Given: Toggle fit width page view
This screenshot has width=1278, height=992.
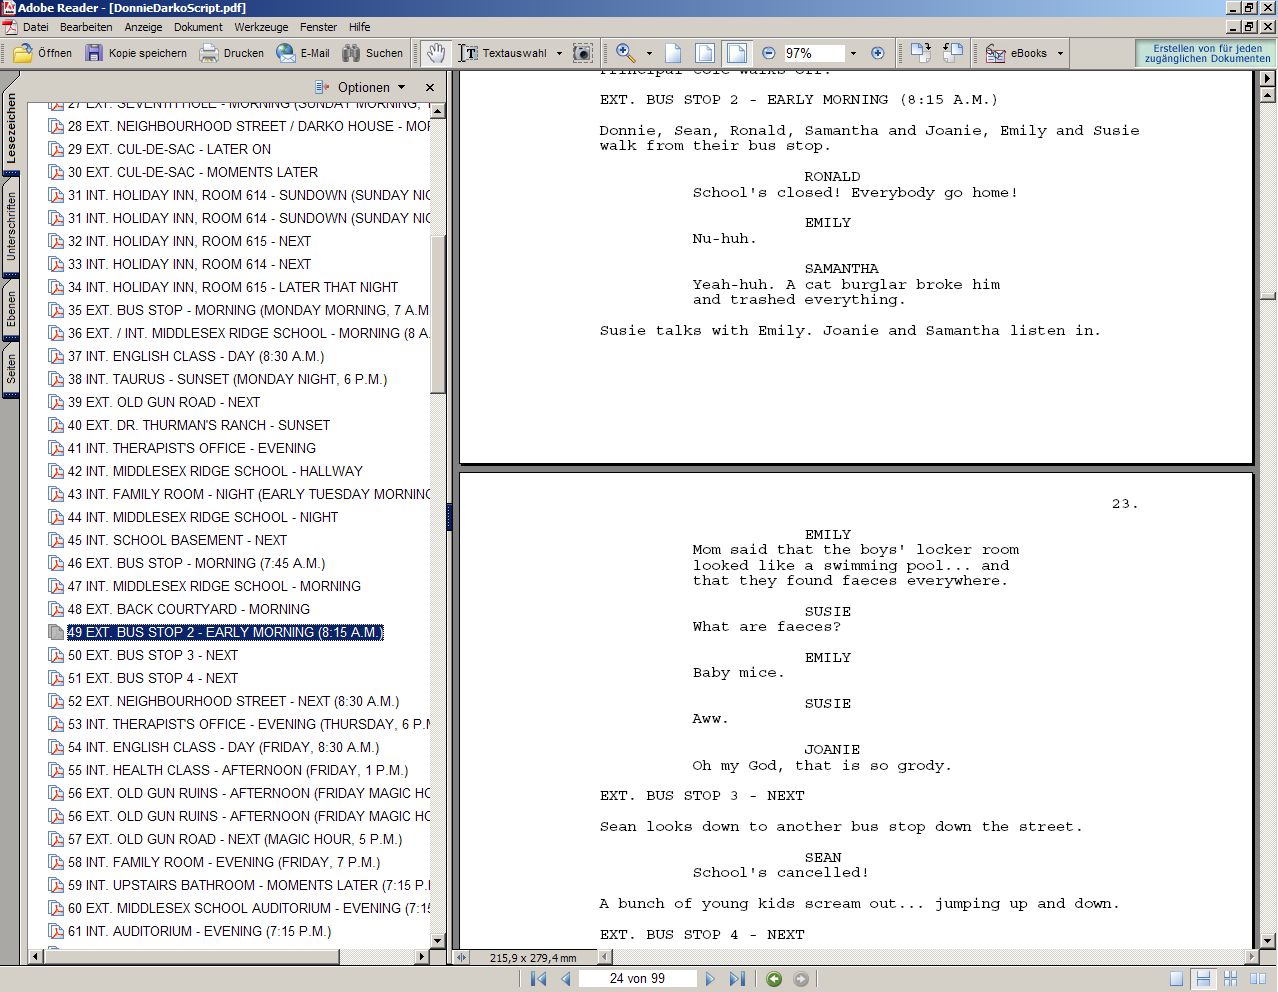Looking at the screenshot, I should click(x=737, y=53).
